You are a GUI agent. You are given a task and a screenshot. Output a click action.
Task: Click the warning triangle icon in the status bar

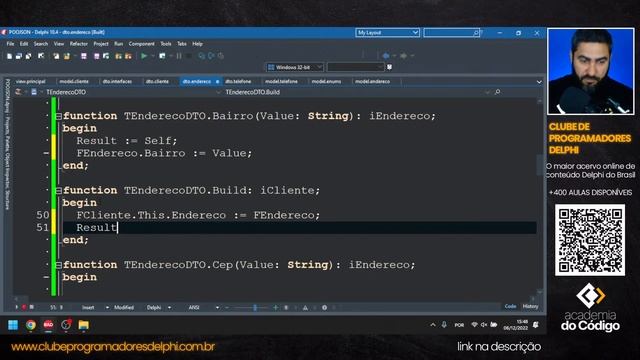305,307
